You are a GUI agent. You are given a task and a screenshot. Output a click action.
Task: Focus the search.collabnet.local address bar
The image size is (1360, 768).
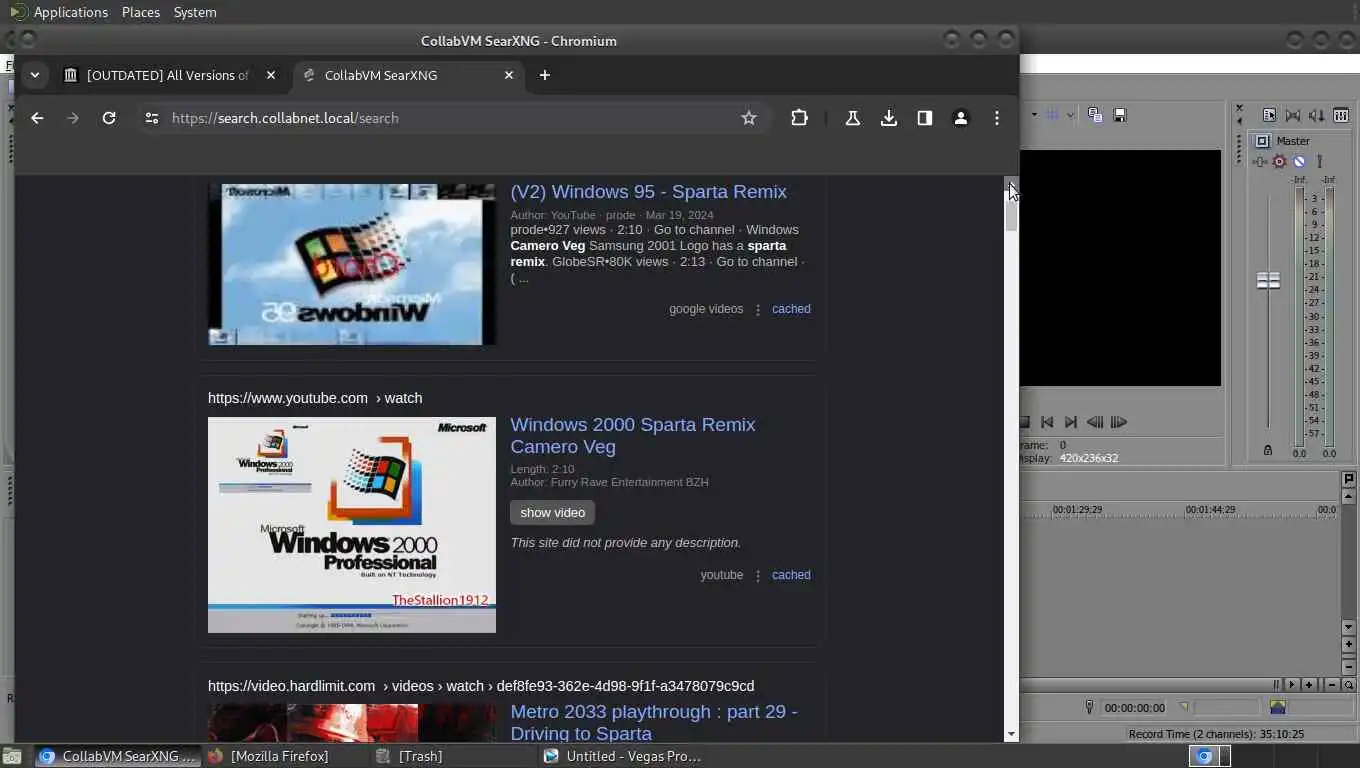(450, 118)
